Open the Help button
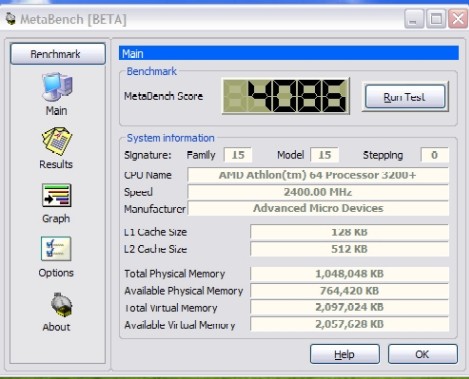Image resolution: width=469 pixels, height=379 pixels. (345, 354)
